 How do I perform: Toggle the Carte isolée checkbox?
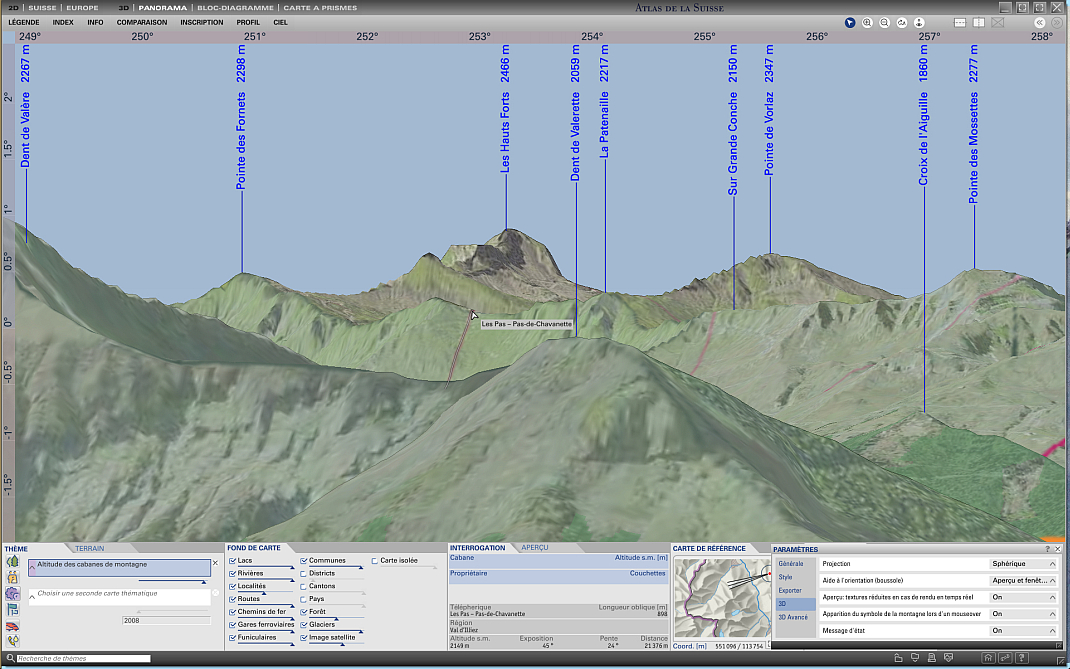[375, 561]
